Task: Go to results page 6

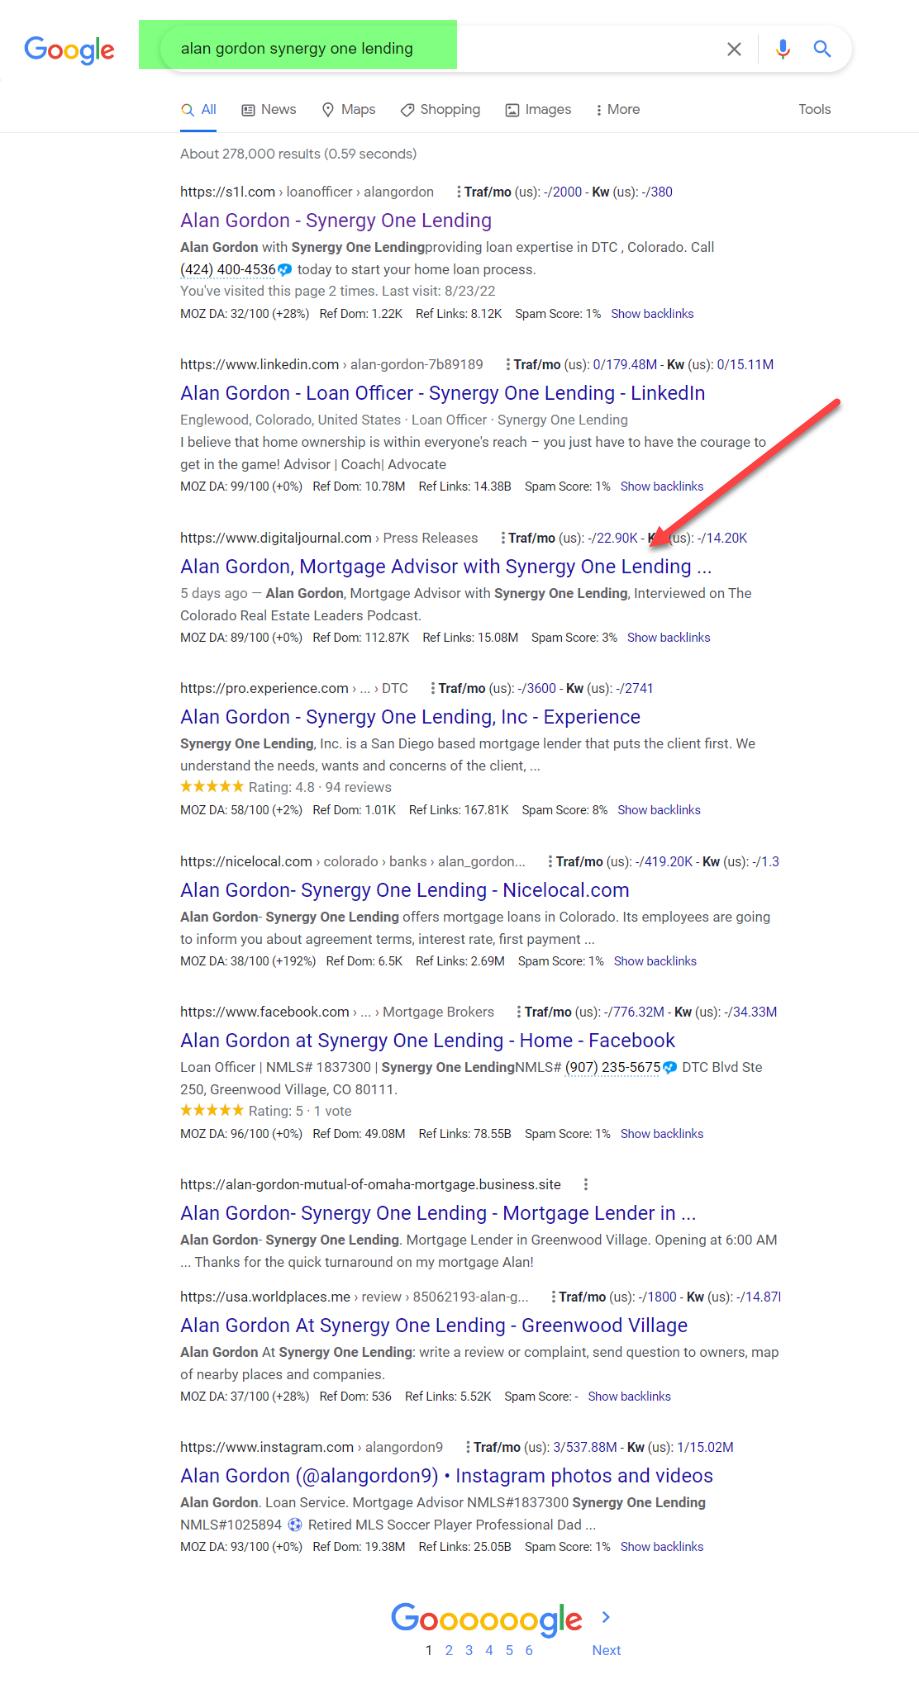Action: coord(529,1650)
